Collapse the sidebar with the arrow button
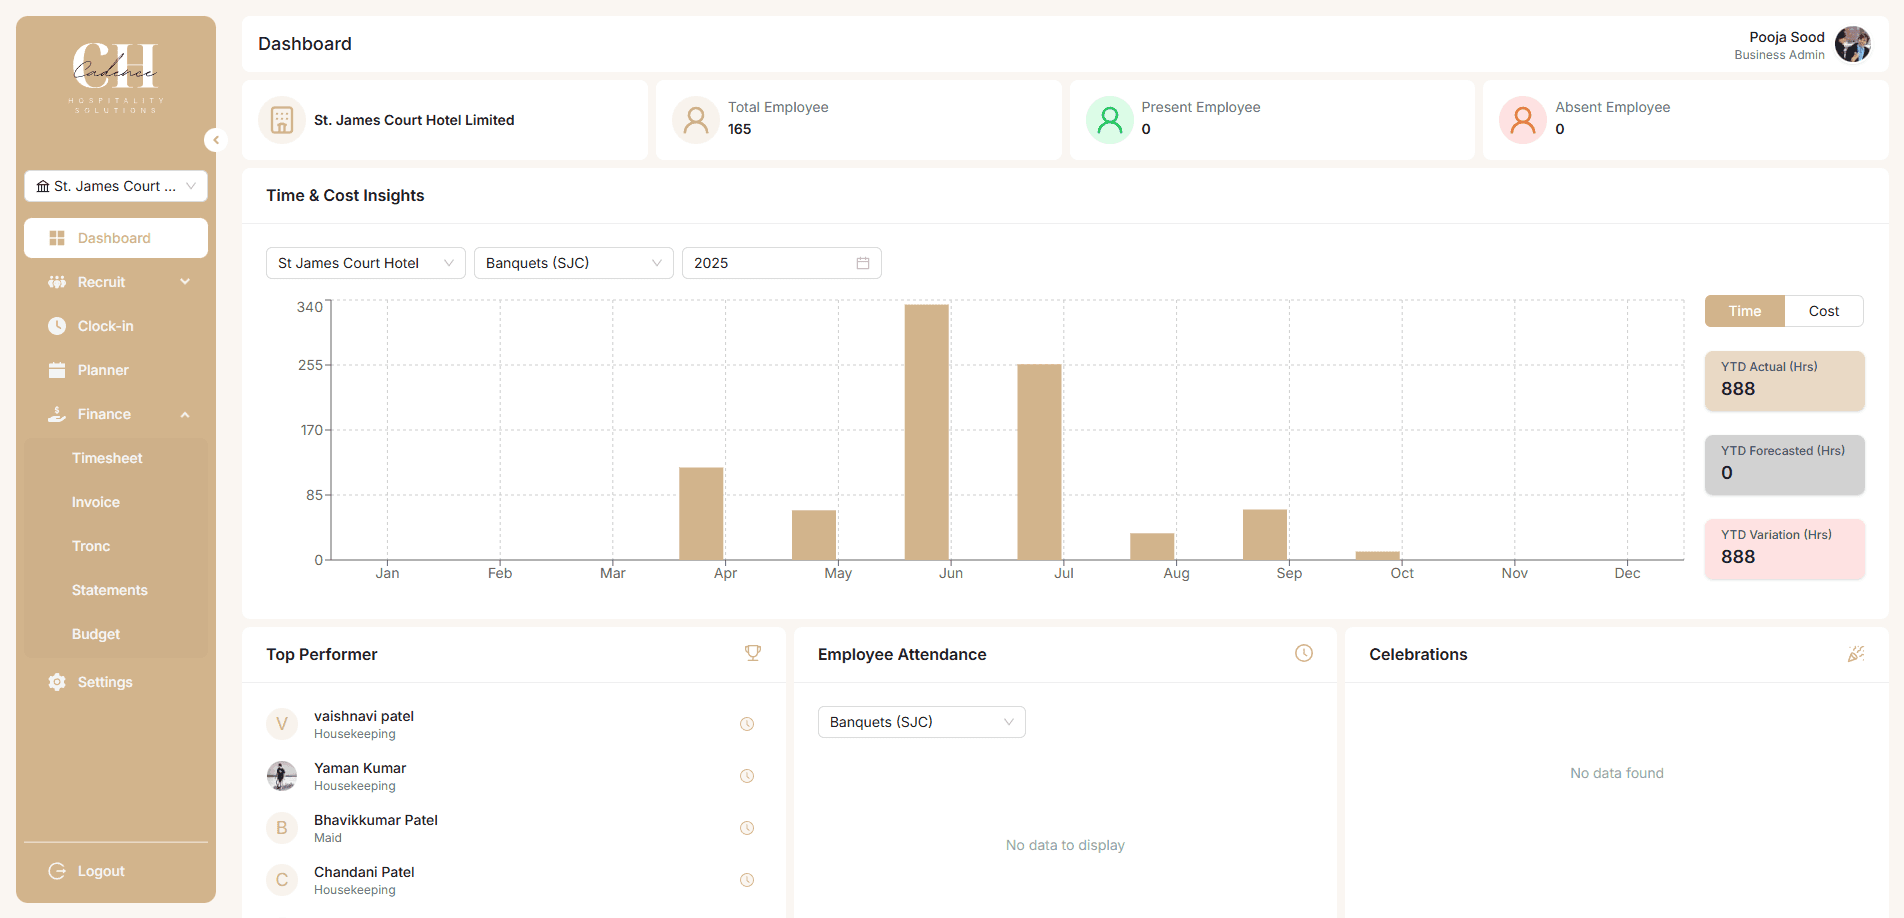The height and width of the screenshot is (918, 1904). tap(215, 140)
